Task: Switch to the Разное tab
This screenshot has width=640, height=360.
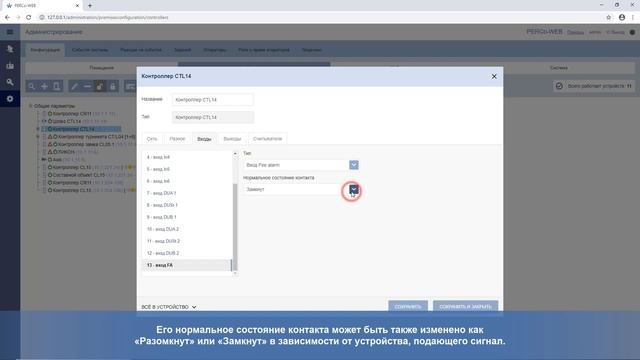Action: tap(177, 139)
